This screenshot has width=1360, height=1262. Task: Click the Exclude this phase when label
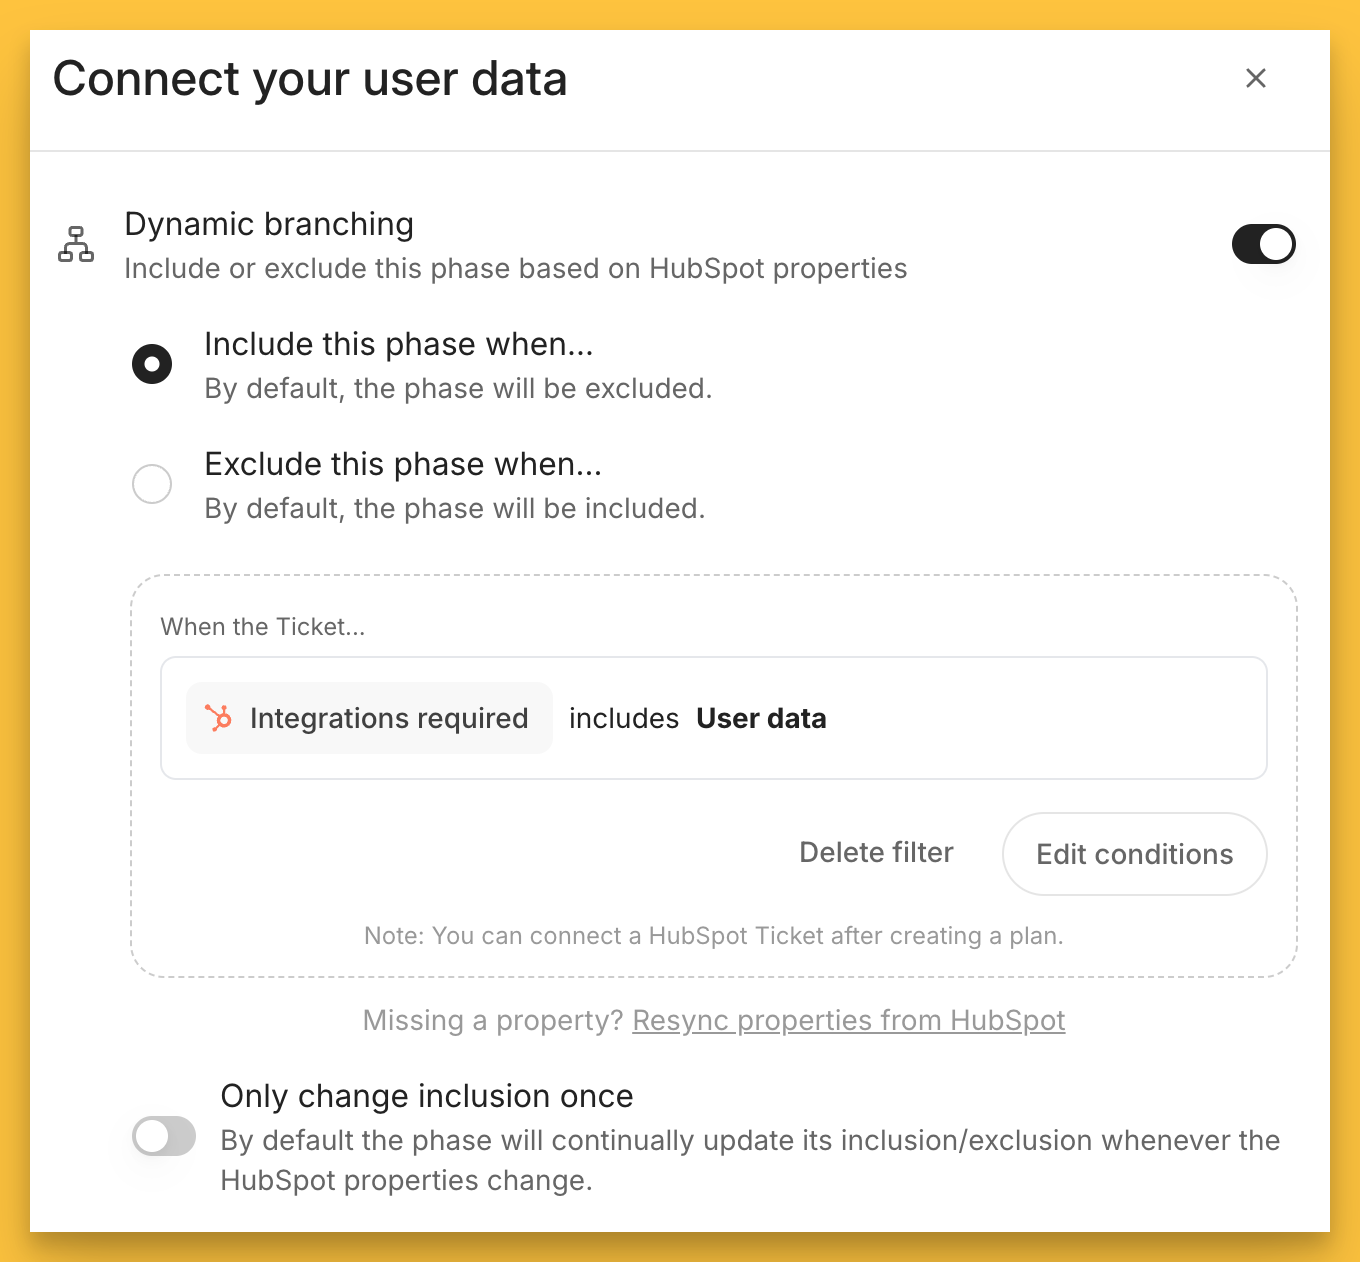coord(402,464)
